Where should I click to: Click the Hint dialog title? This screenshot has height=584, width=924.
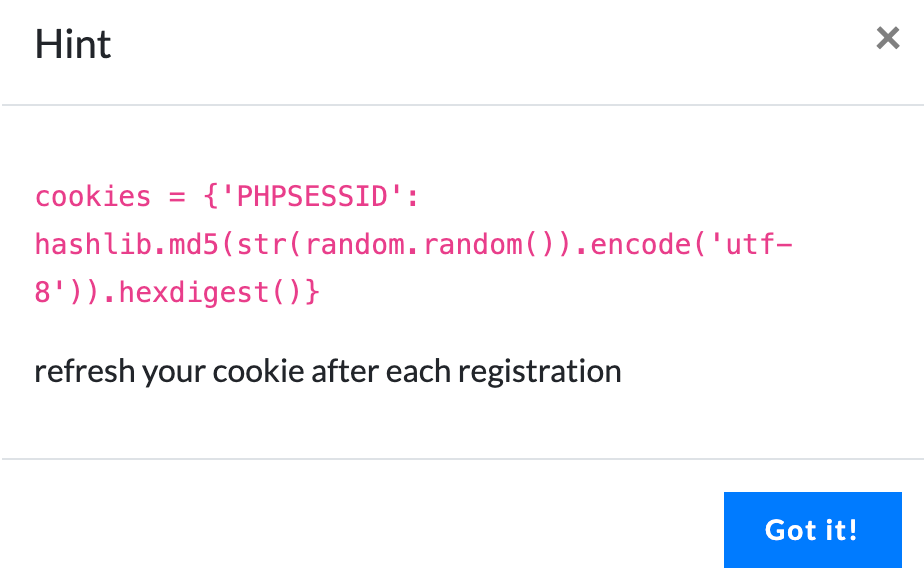[x=73, y=44]
